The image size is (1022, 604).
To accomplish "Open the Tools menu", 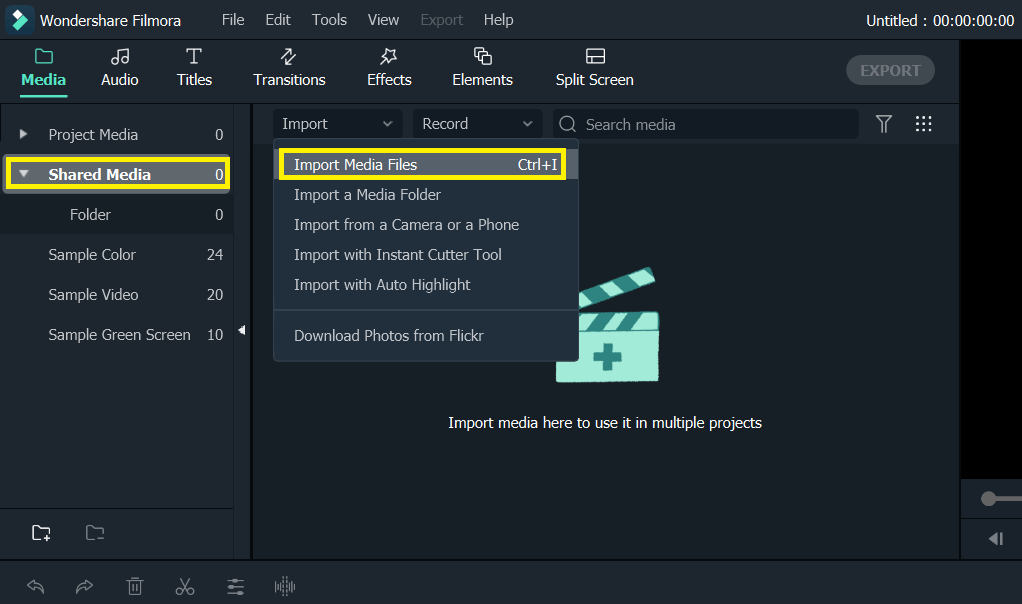I will click(329, 20).
